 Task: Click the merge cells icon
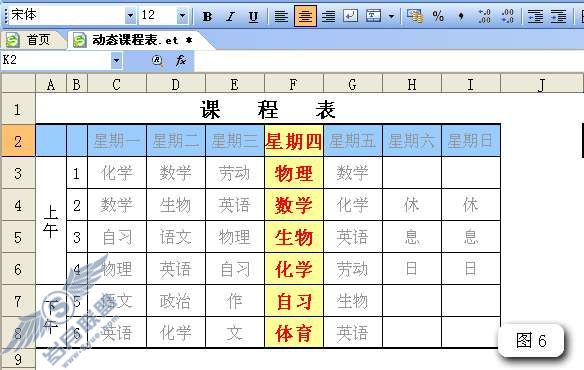tap(374, 16)
